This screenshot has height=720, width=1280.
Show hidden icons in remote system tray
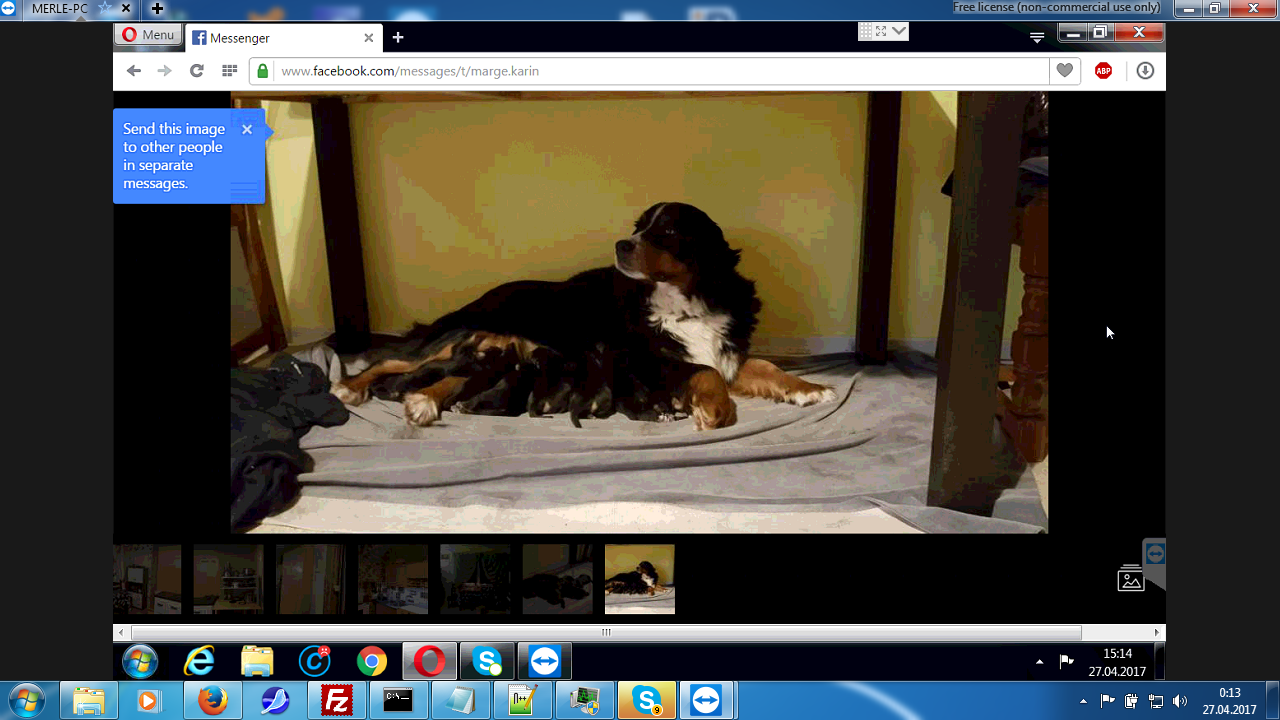[1039, 662]
